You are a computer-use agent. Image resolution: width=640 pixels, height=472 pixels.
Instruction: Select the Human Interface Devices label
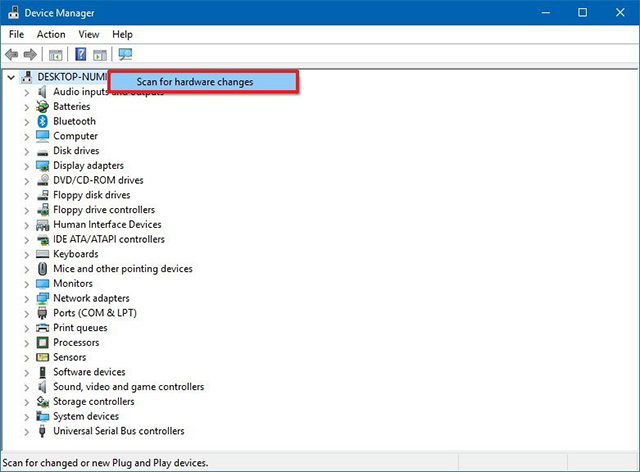pyautogui.click(x=107, y=225)
